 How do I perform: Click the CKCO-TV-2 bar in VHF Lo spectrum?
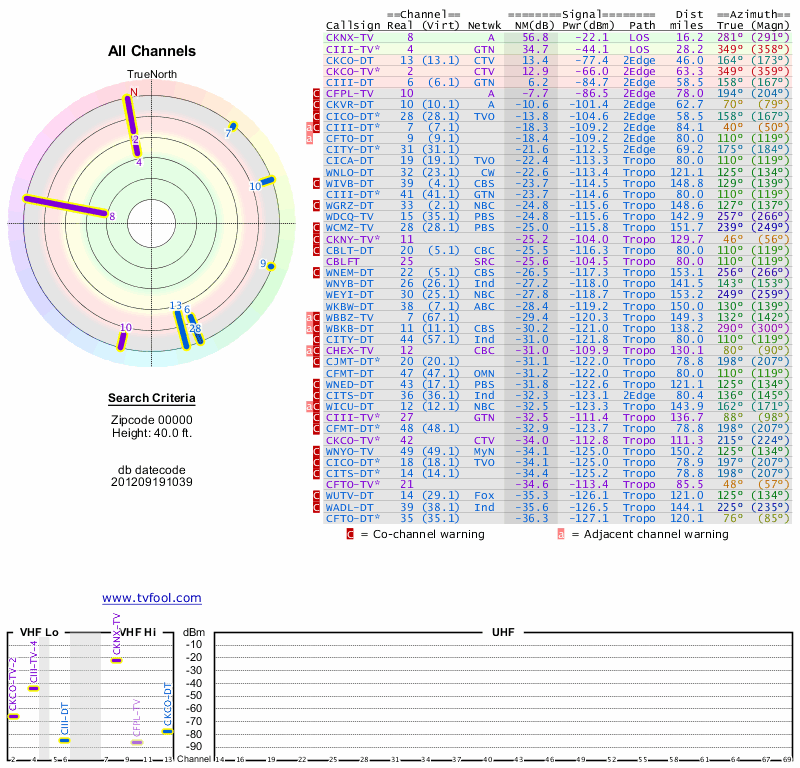coord(13,716)
